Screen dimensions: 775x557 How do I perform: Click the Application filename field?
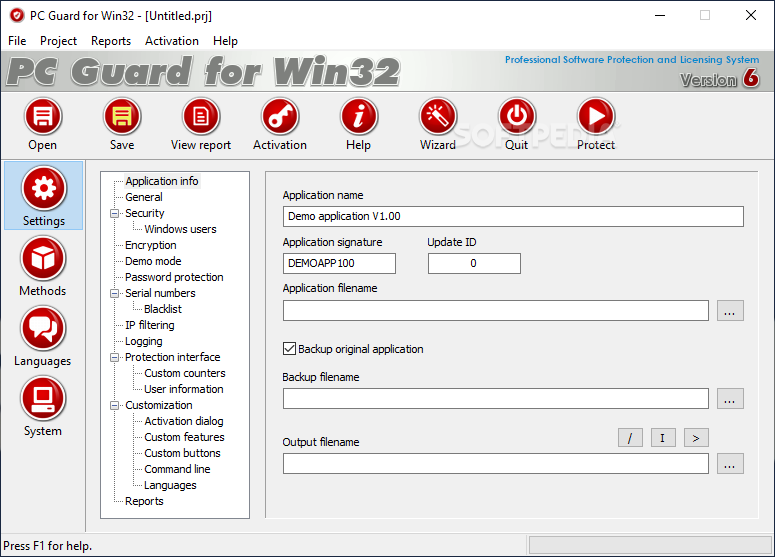tap(496, 311)
